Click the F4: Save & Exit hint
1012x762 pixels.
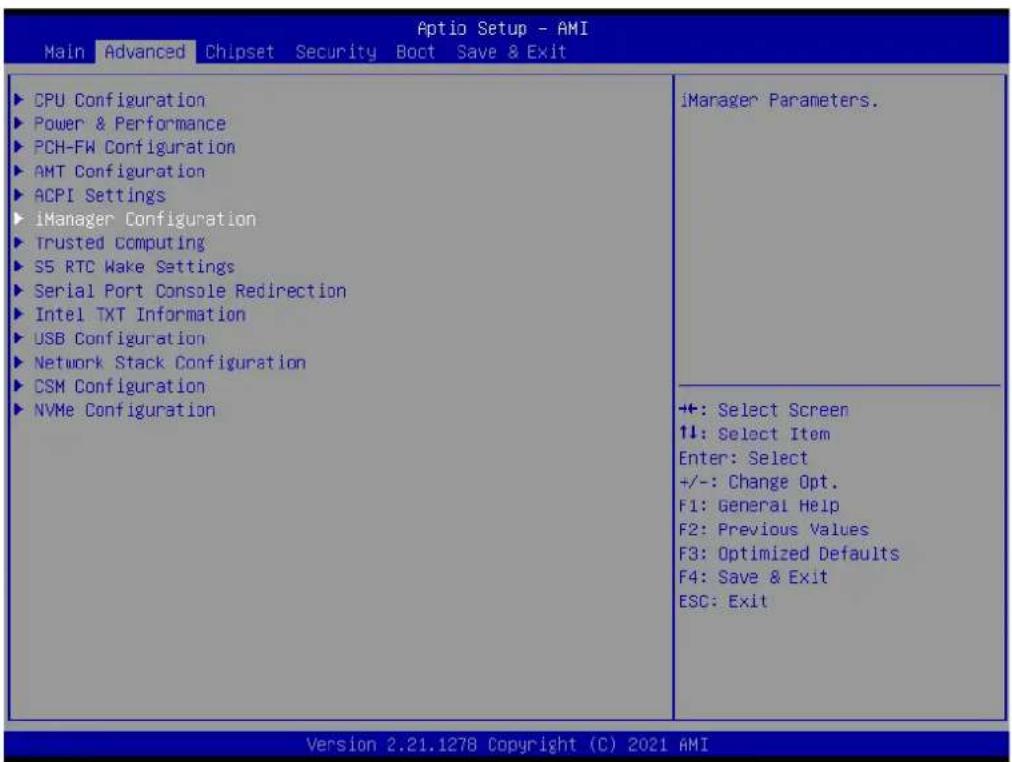pos(753,577)
